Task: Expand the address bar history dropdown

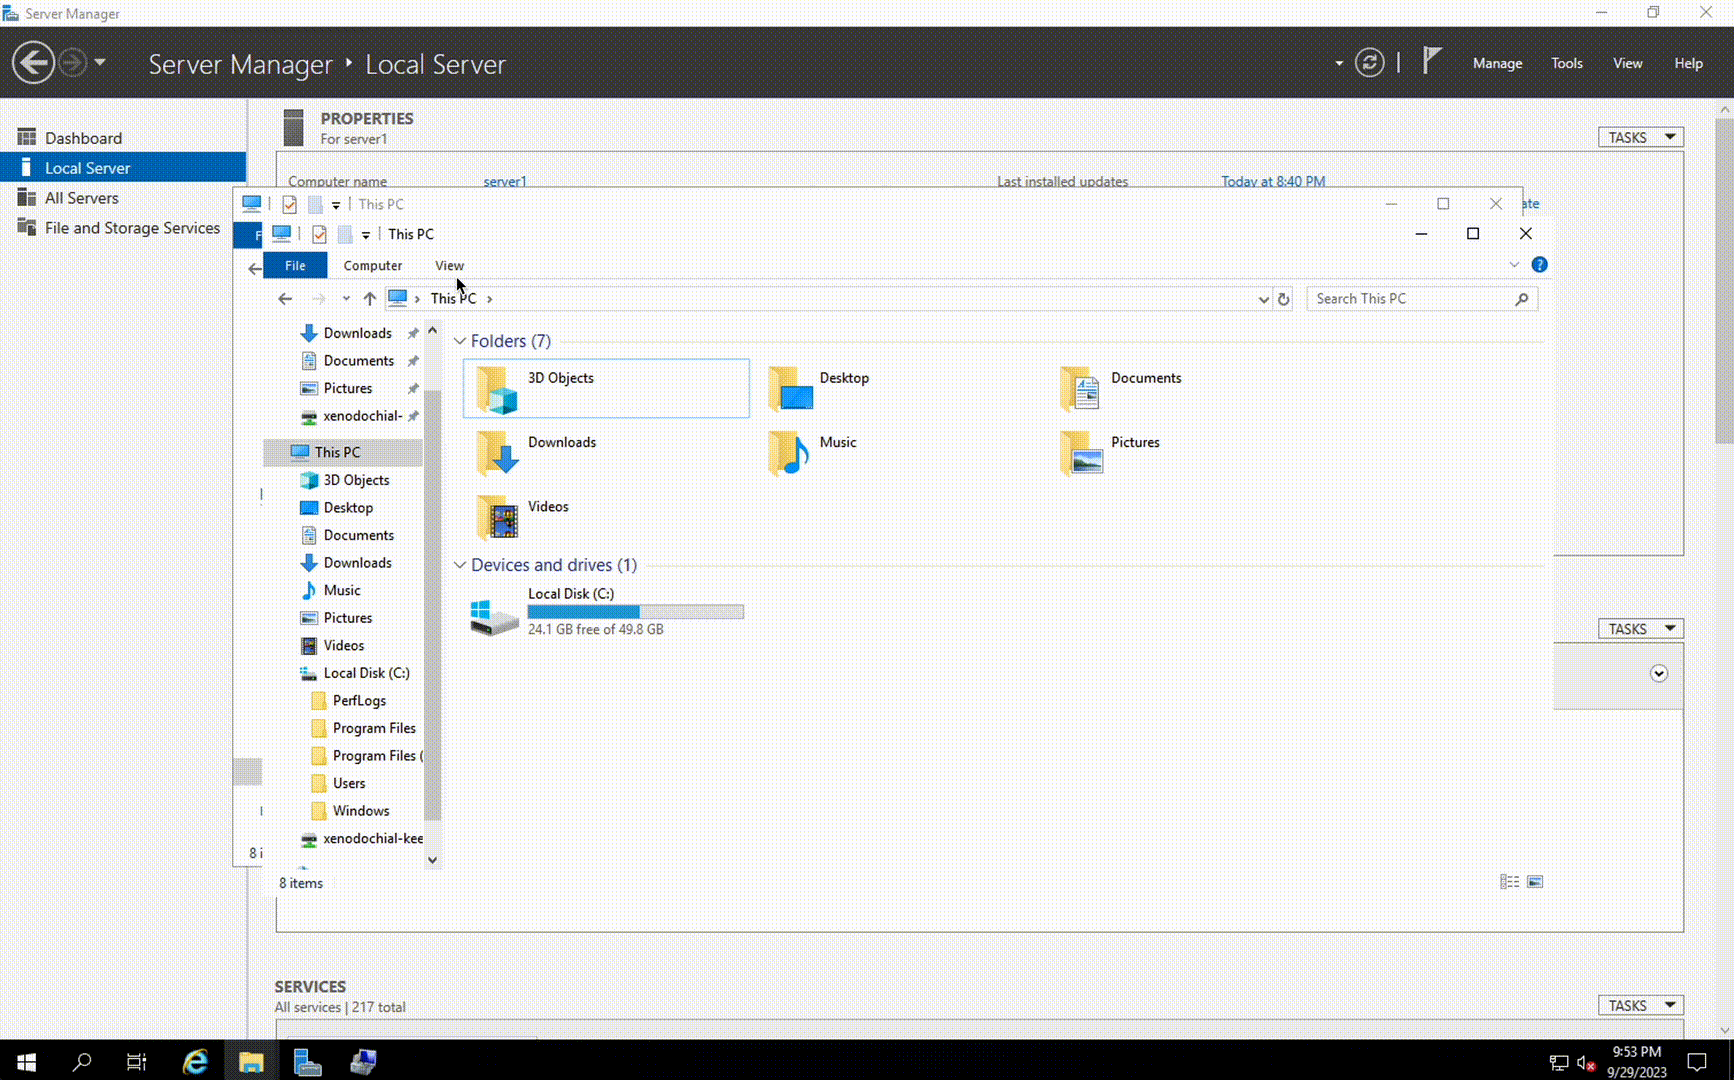Action: 1263,299
